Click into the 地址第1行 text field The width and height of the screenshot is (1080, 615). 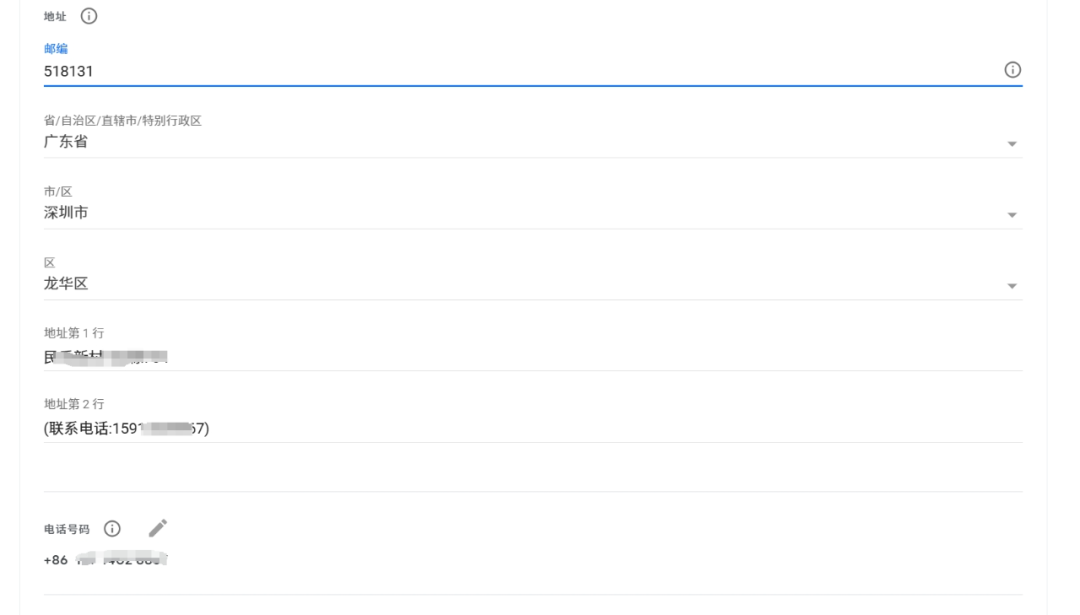point(500,356)
